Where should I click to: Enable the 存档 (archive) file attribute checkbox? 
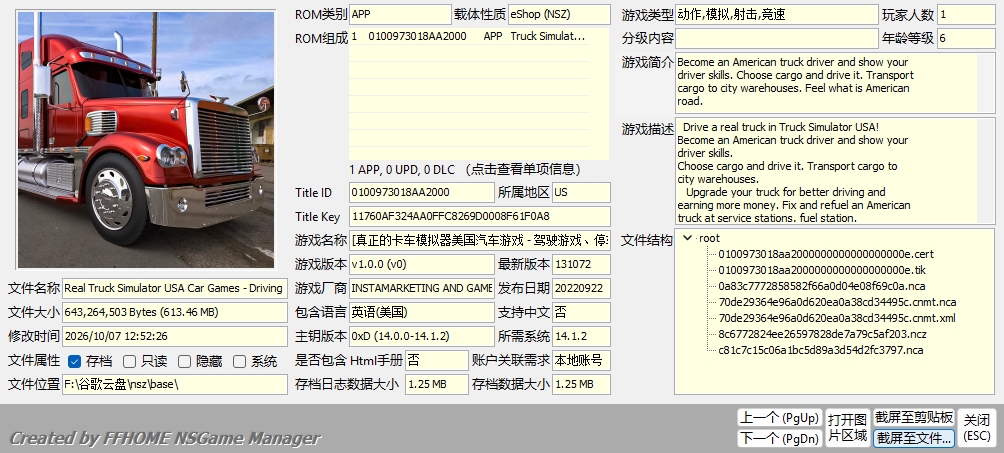pos(74,361)
